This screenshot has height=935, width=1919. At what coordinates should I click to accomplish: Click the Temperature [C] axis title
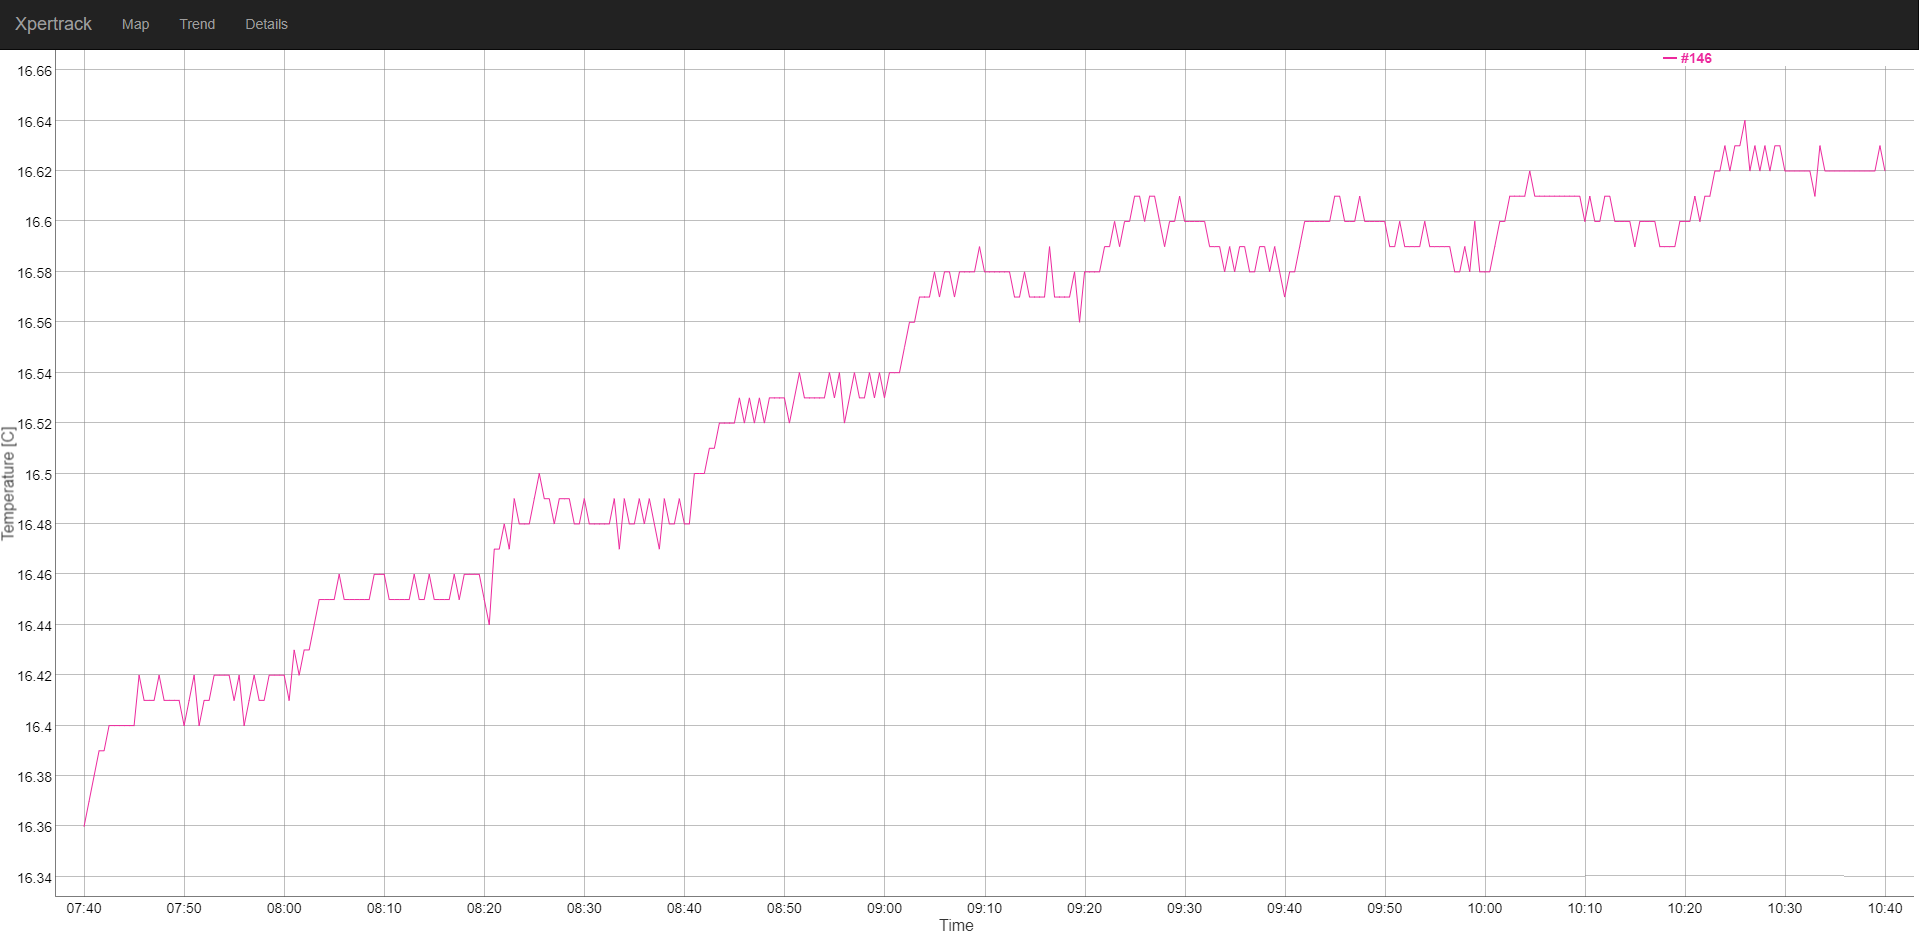pos(9,483)
